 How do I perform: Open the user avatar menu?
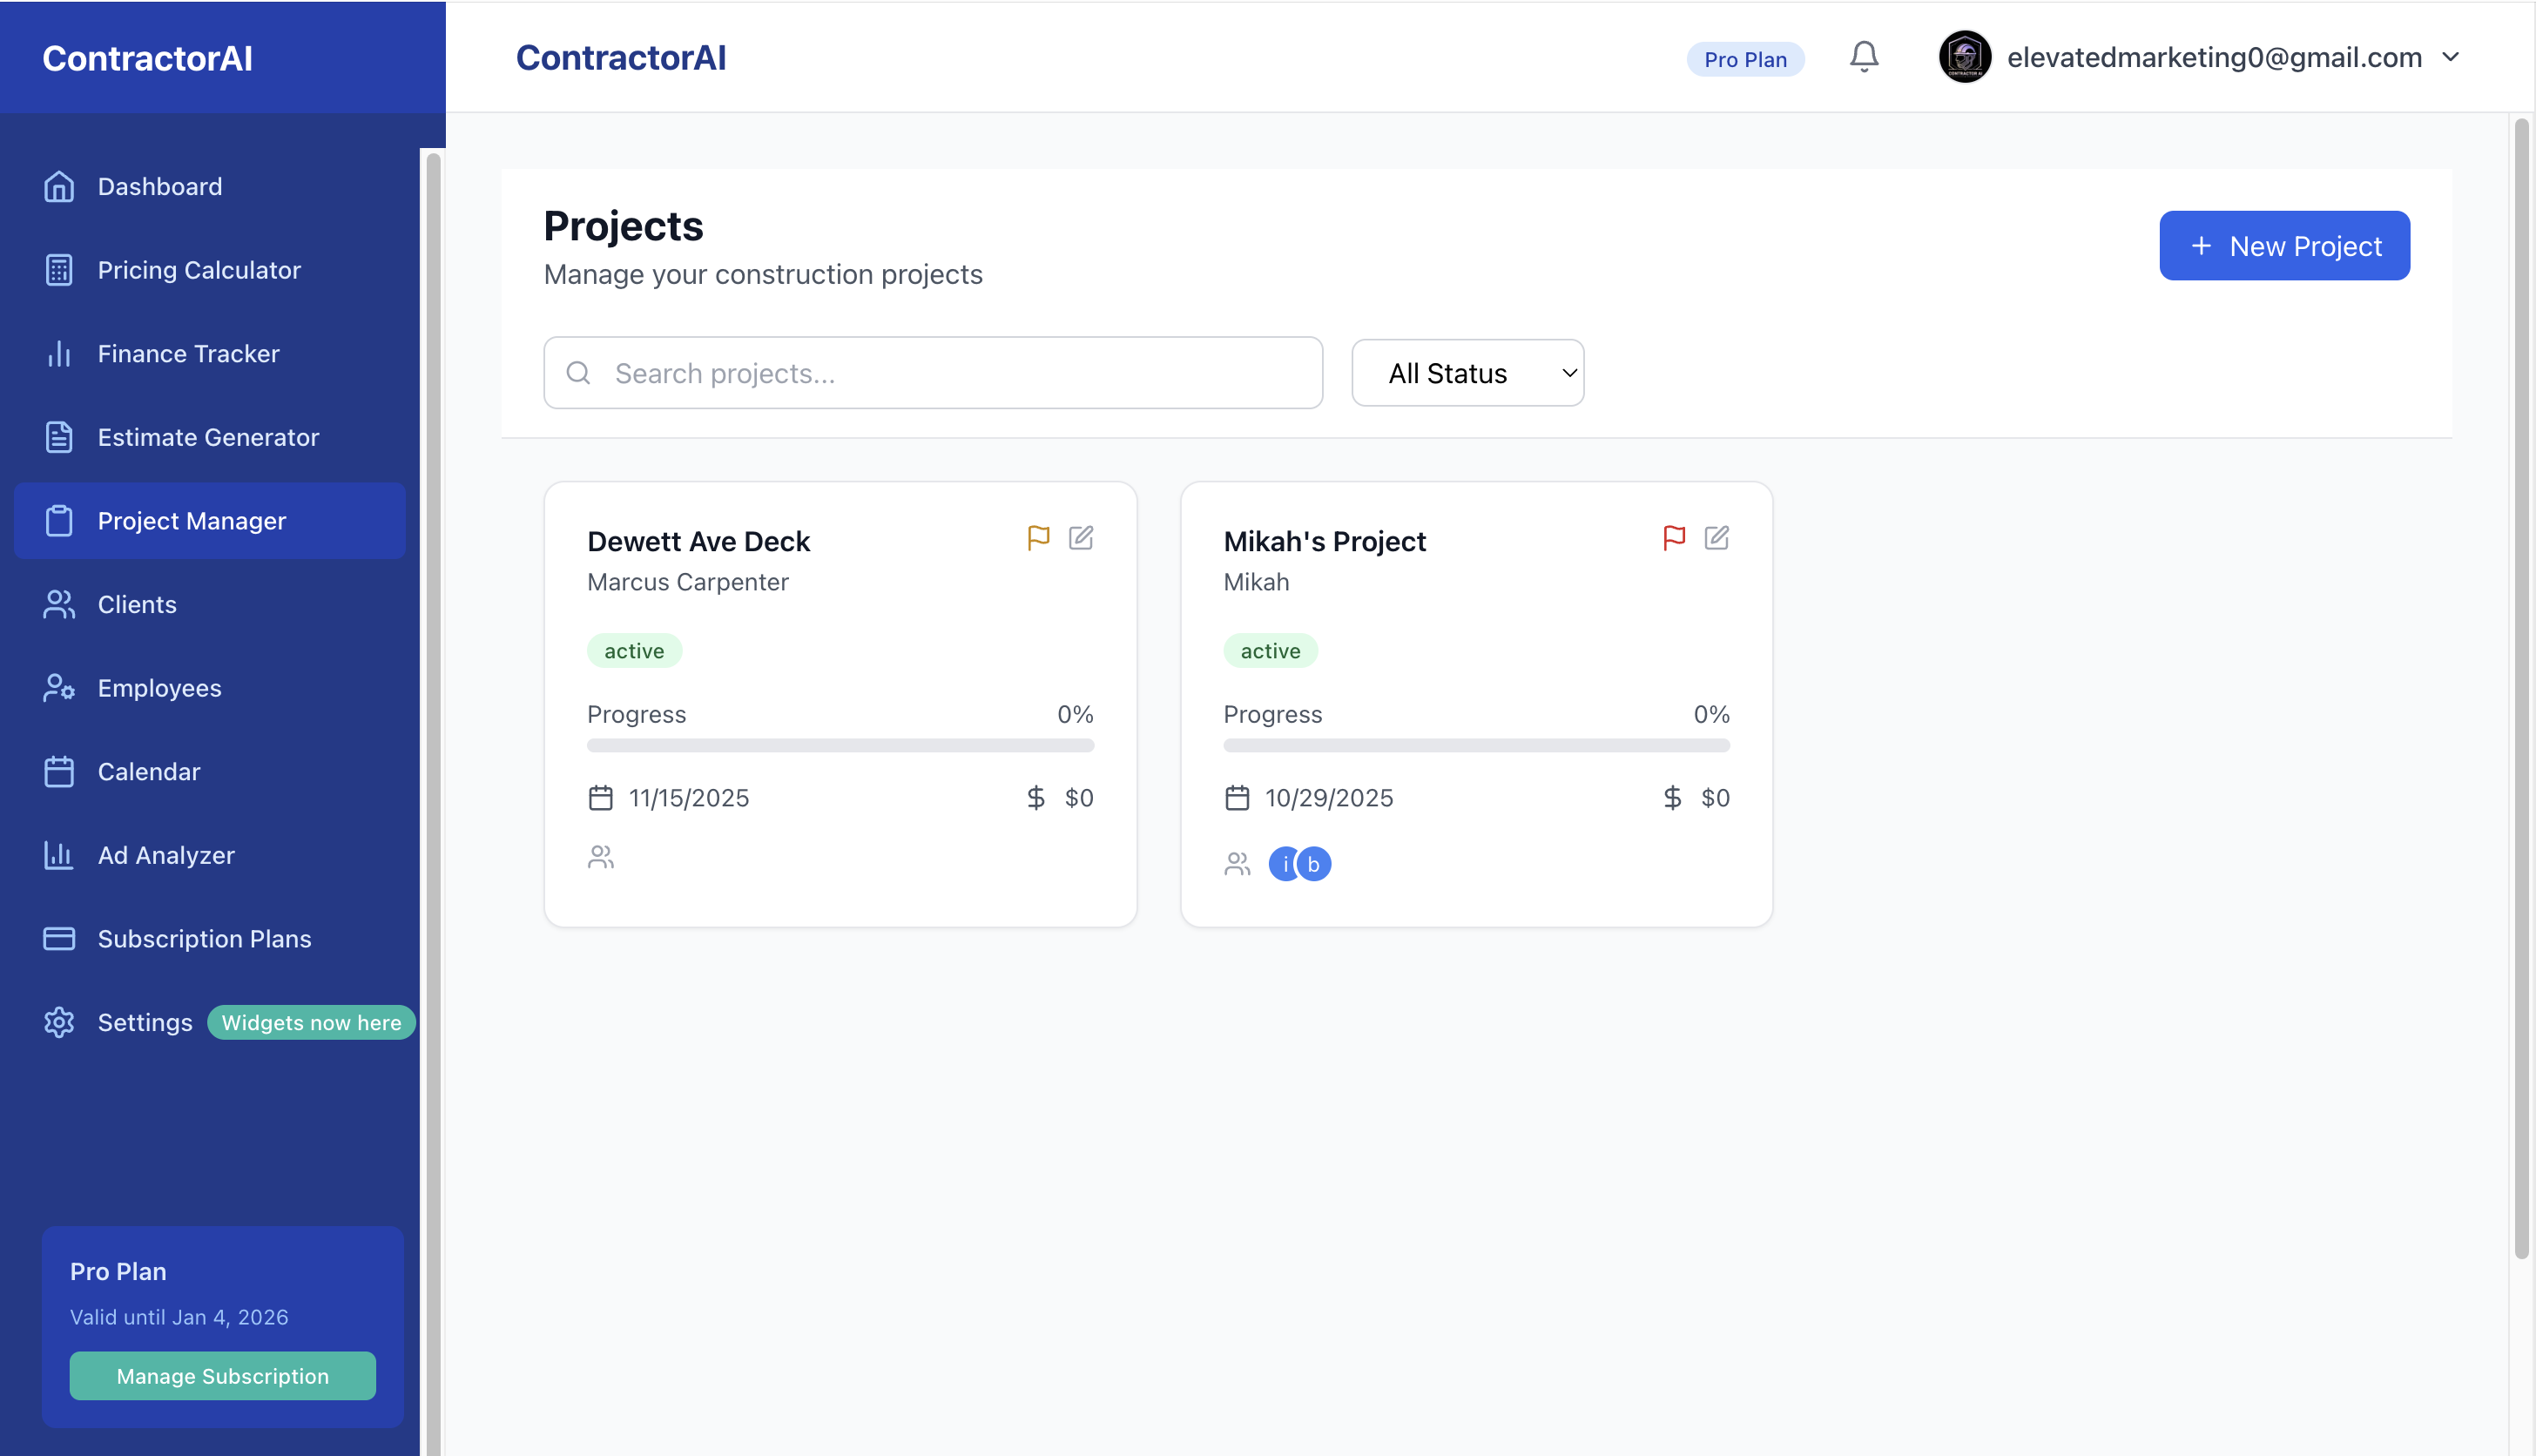click(1964, 57)
